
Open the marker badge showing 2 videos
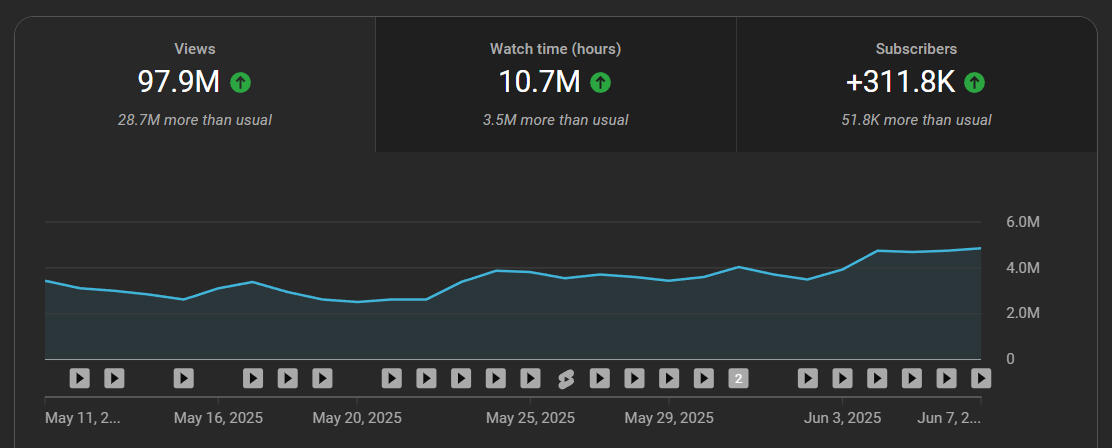pos(738,378)
